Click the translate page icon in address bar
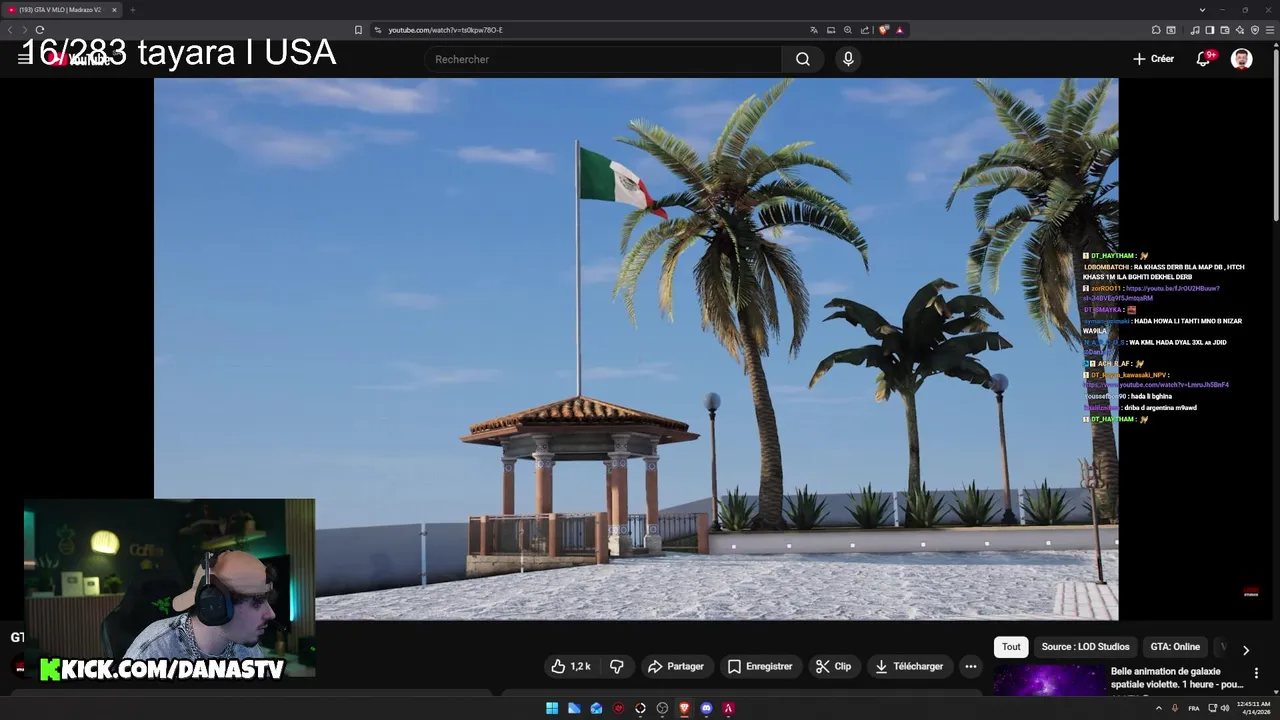The image size is (1280, 720). pyautogui.click(x=814, y=30)
